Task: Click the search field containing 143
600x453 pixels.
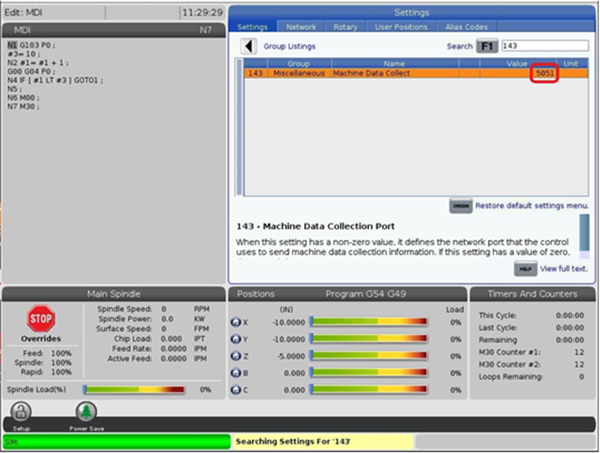Action: click(545, 46)
